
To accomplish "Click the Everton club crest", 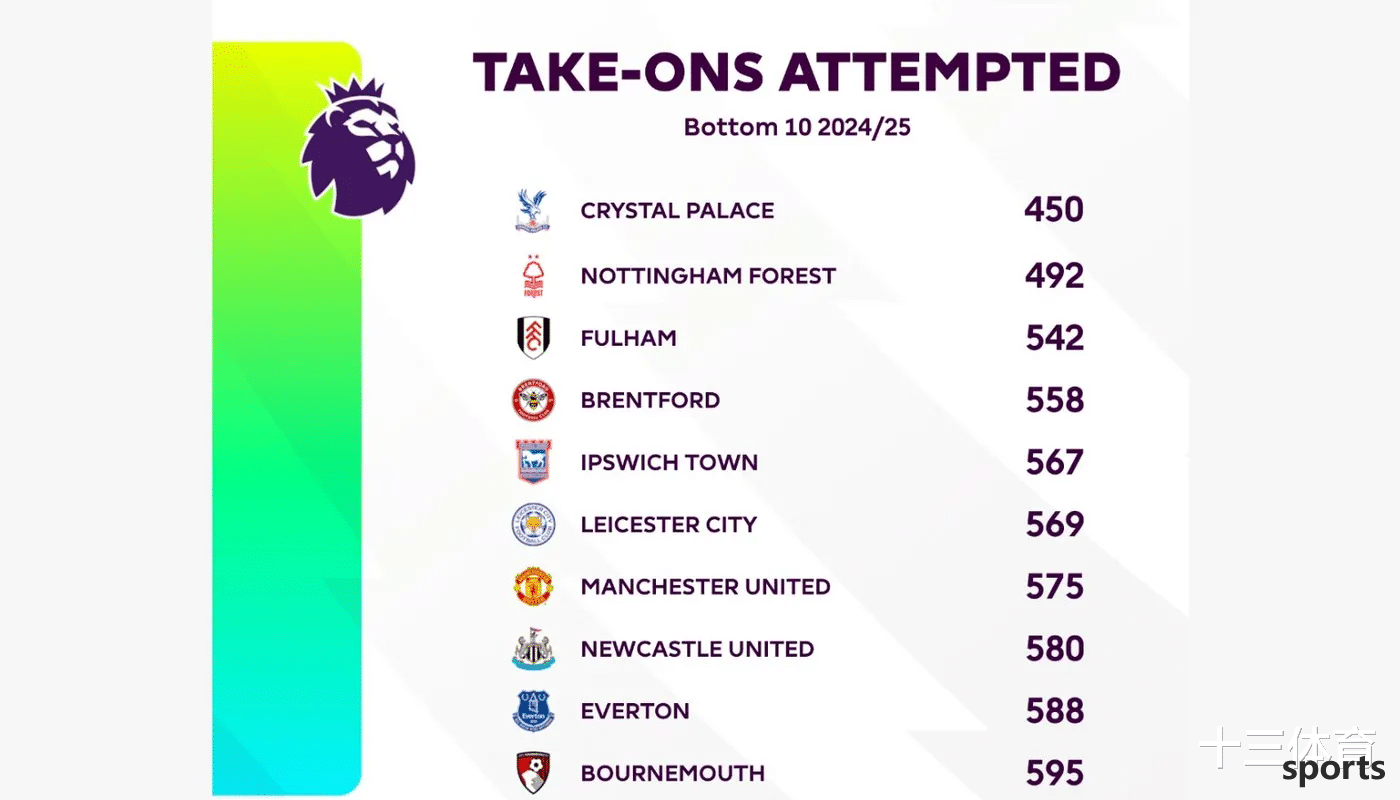I will pos(533,711).
